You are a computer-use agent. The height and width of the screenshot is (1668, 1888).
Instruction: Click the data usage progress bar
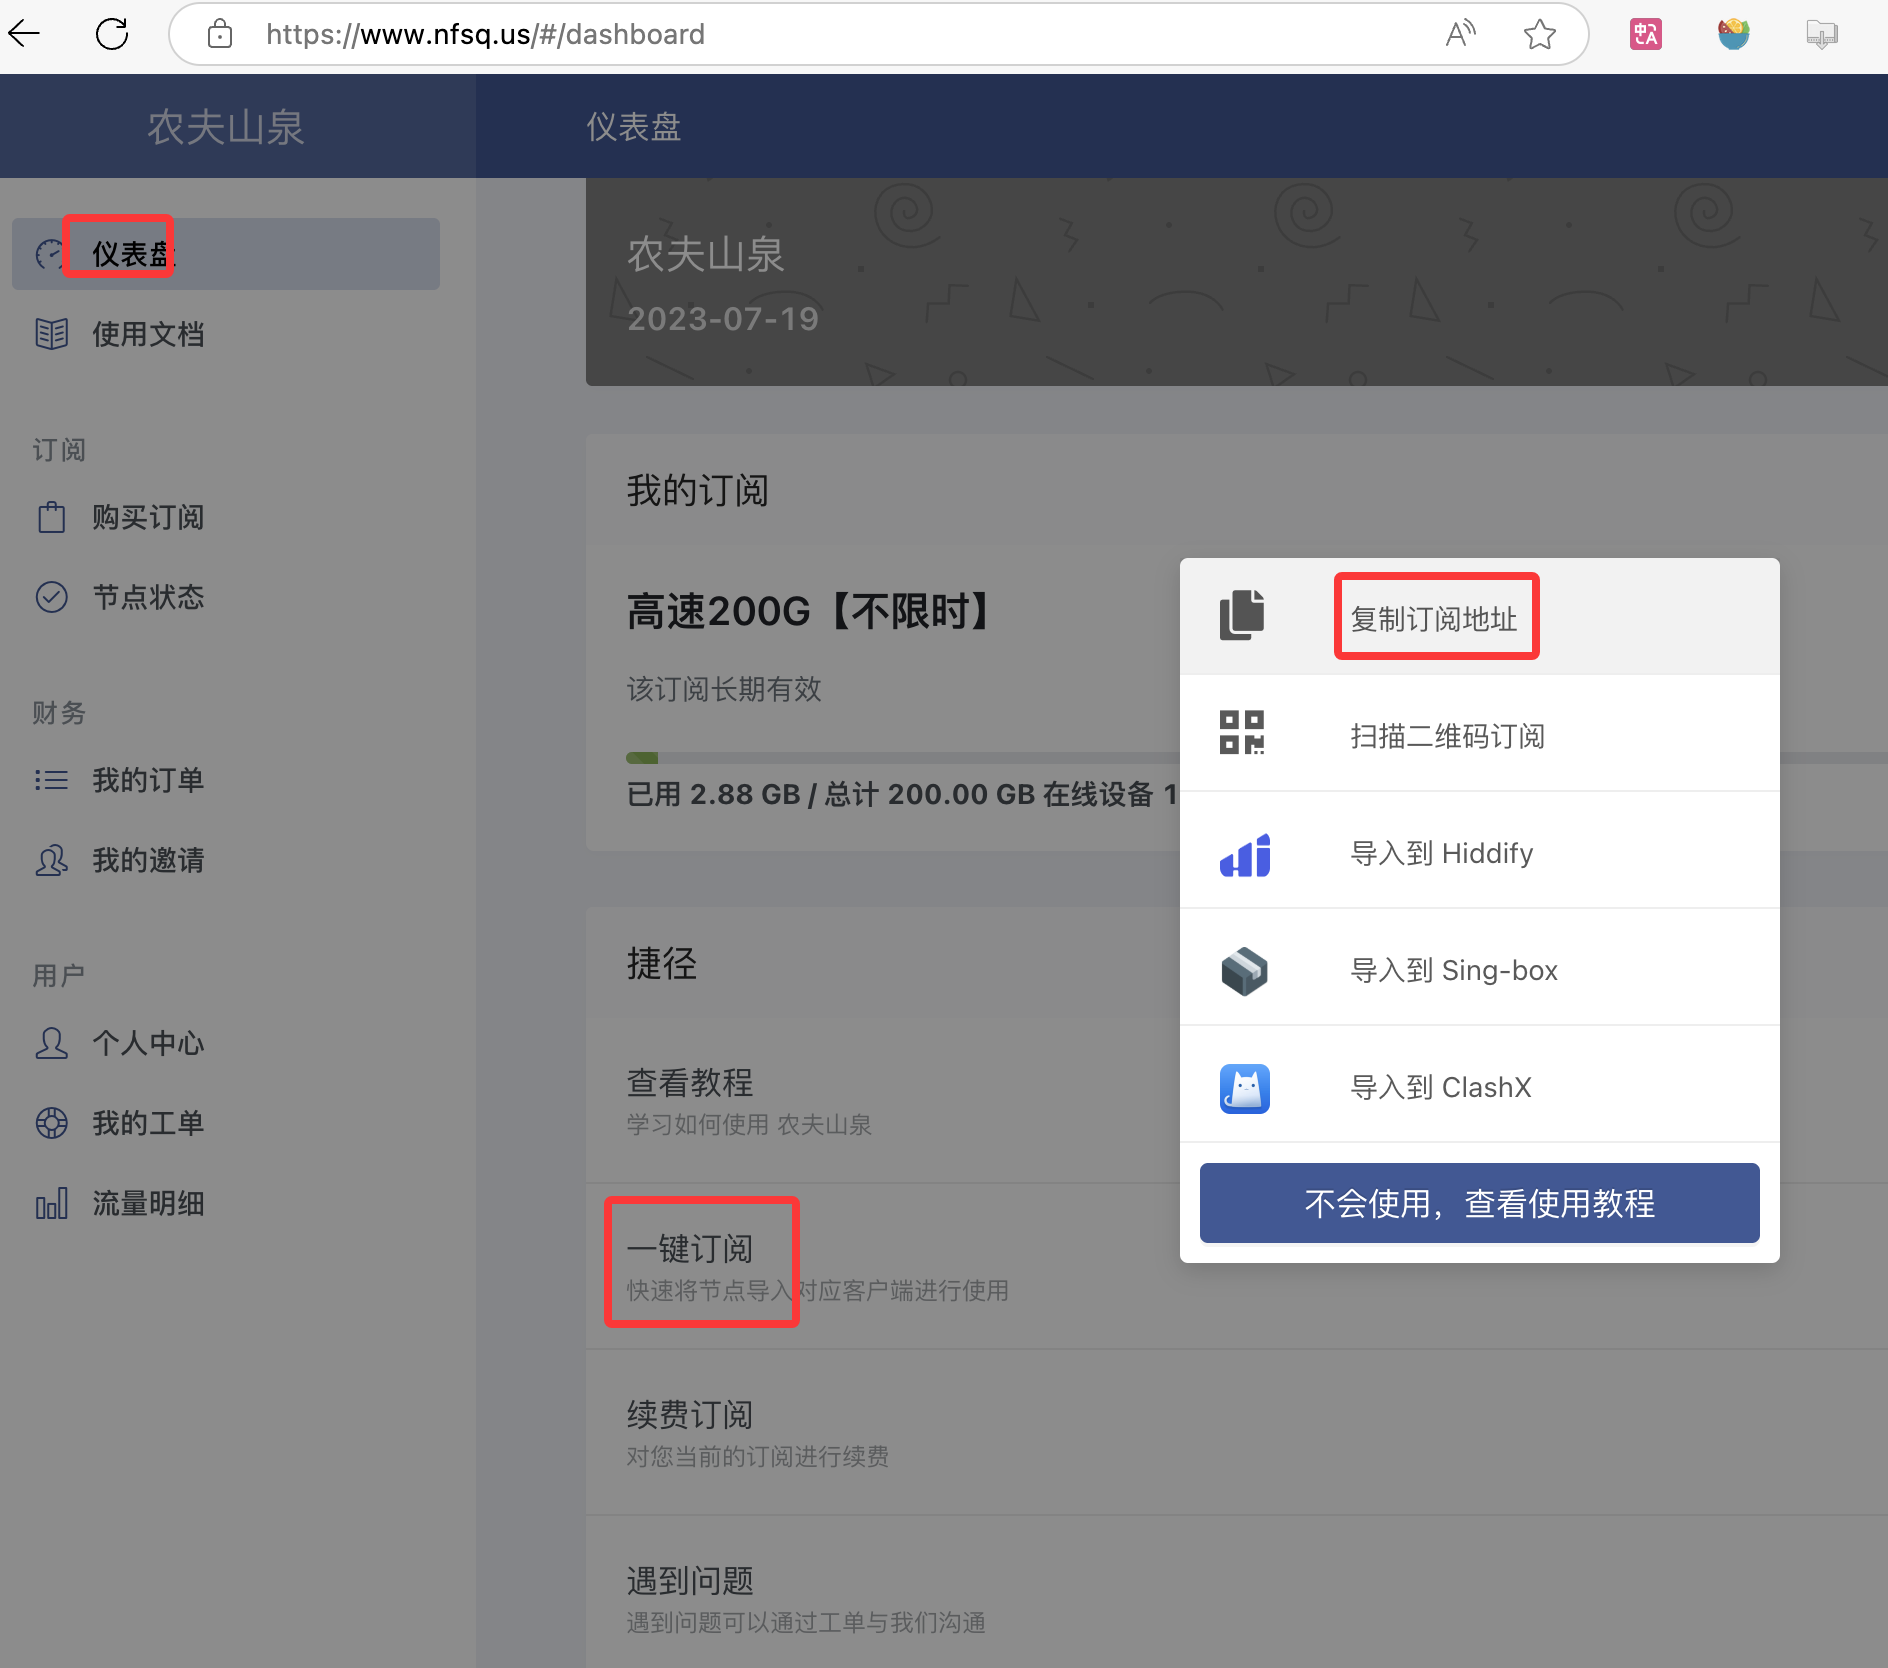tap(900, 758)
